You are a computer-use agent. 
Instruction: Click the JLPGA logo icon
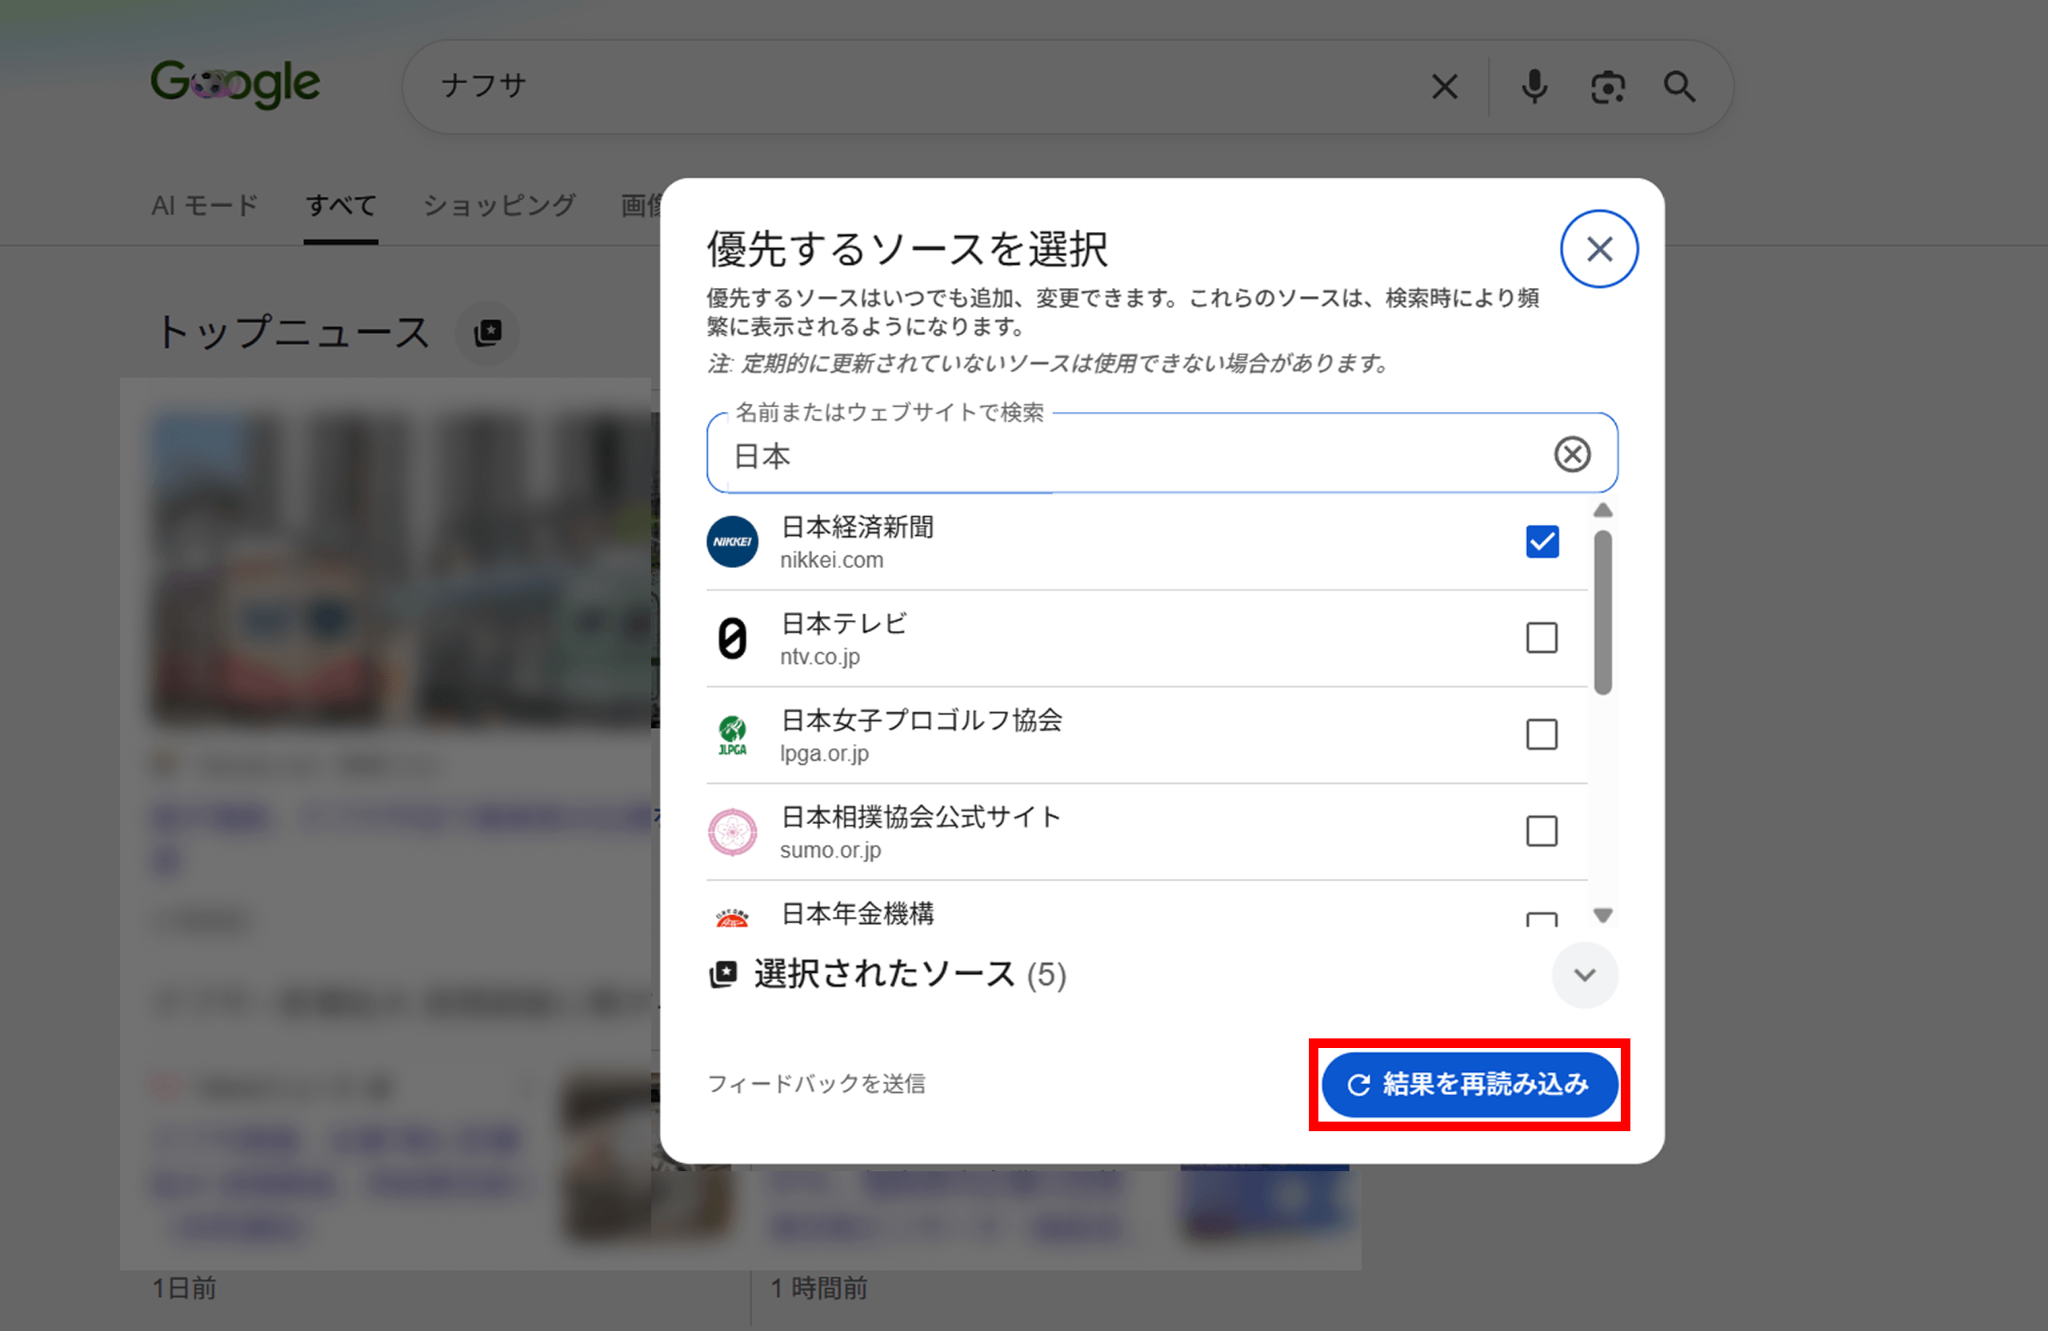point(732,735)
